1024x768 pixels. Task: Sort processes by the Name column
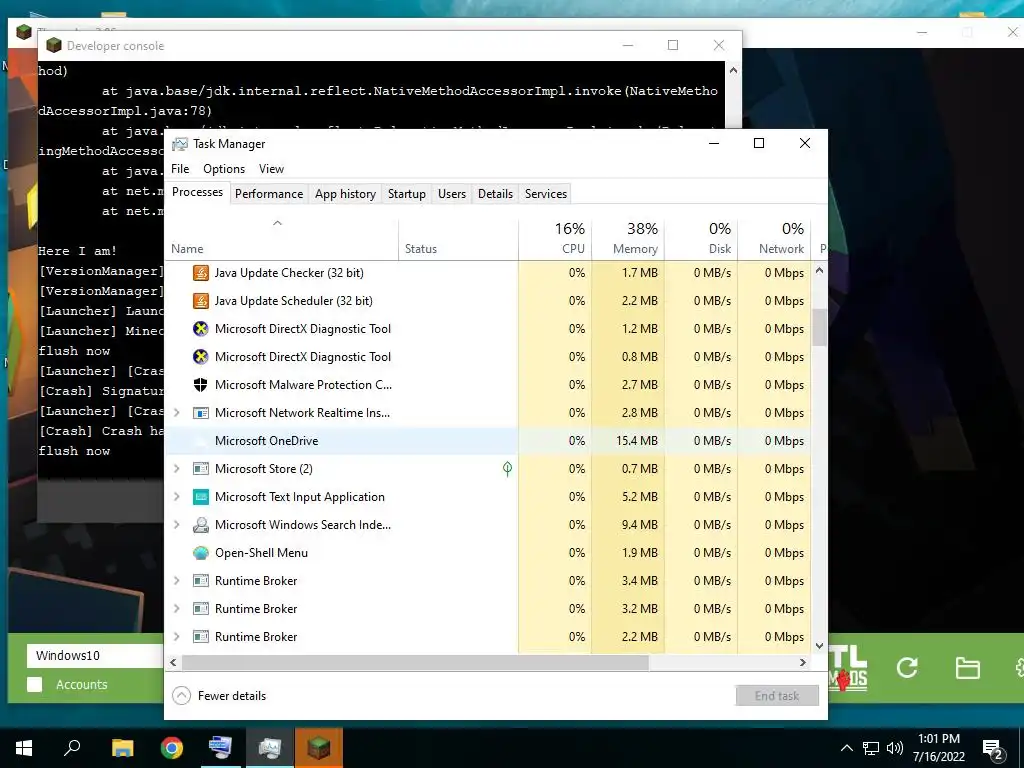click(x=281, y=240)
